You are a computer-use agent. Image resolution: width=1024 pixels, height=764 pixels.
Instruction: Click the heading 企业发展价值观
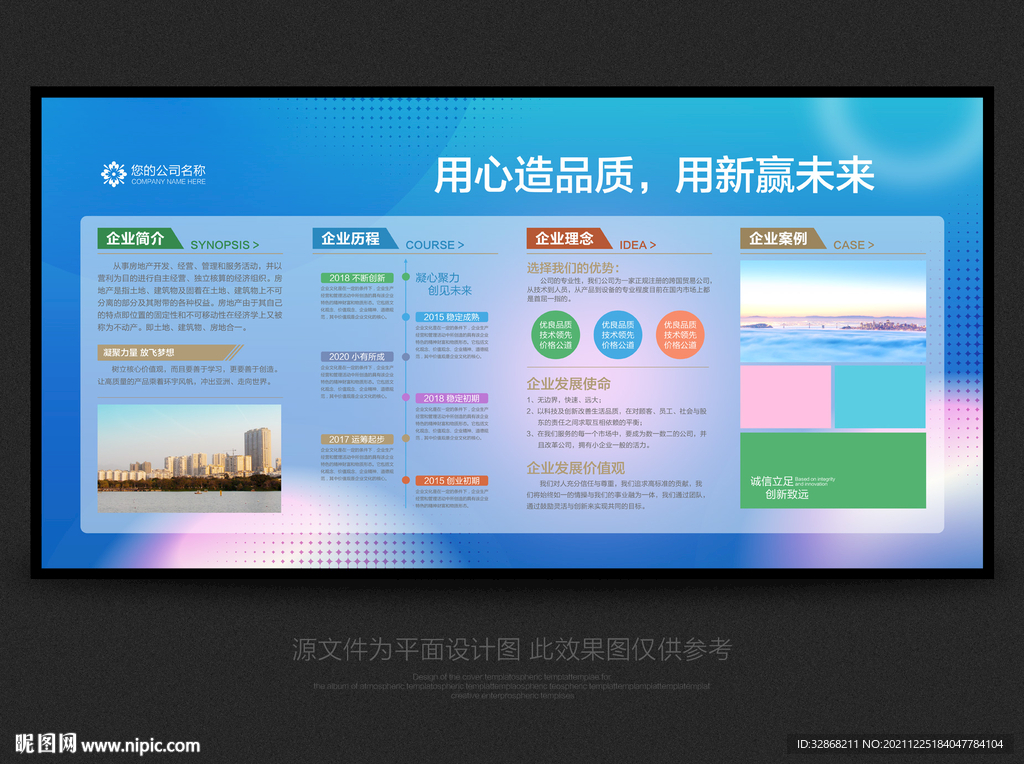pos(576,468)
